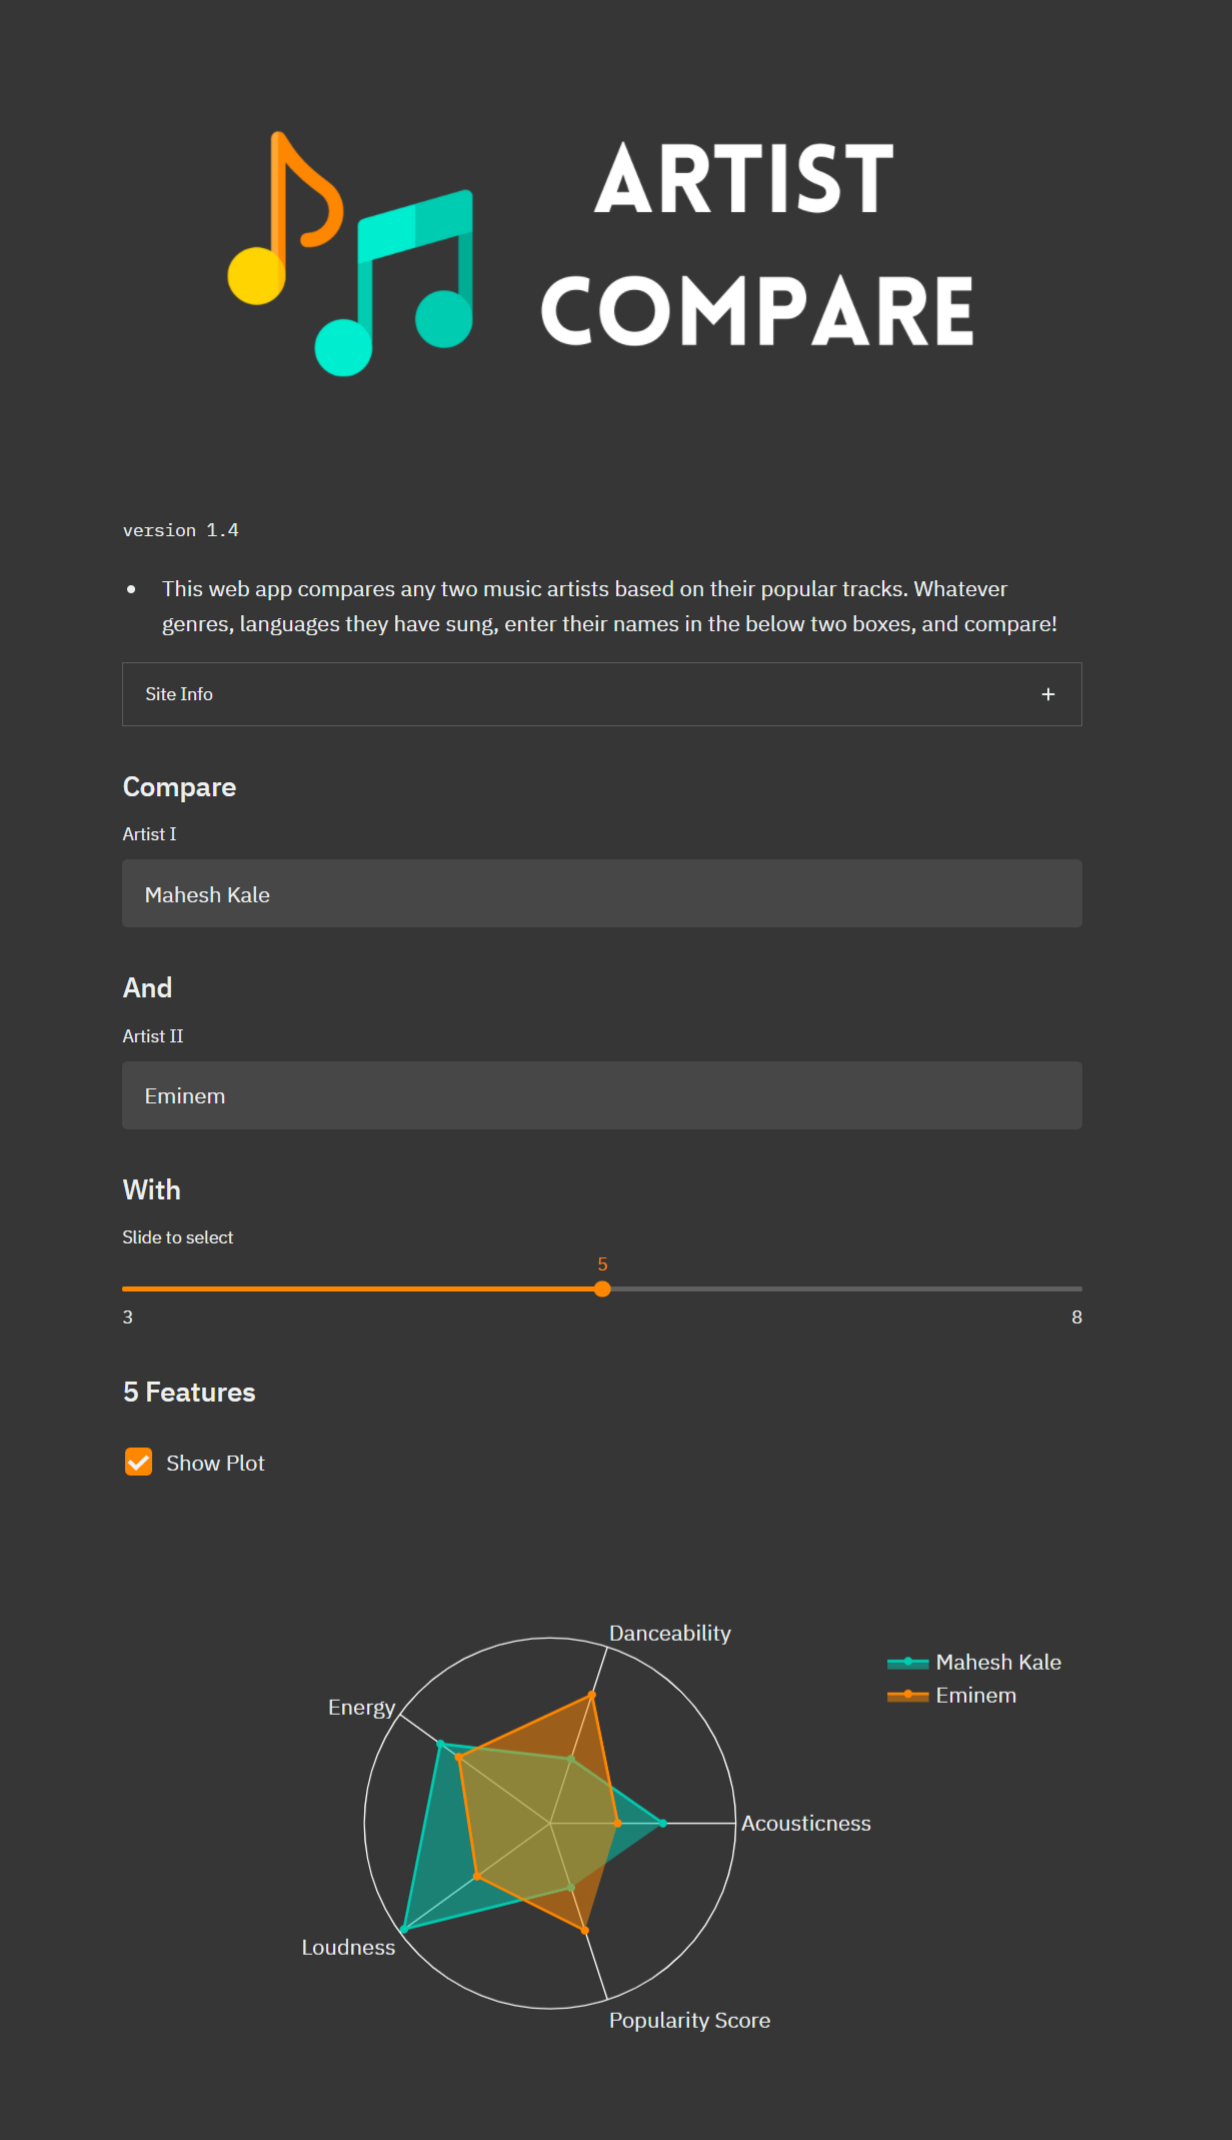1232x2140 pixels.
Task: Click the Artist I field with Mahesh Kale
Action: pyautogui.click(x=602, y=894)
